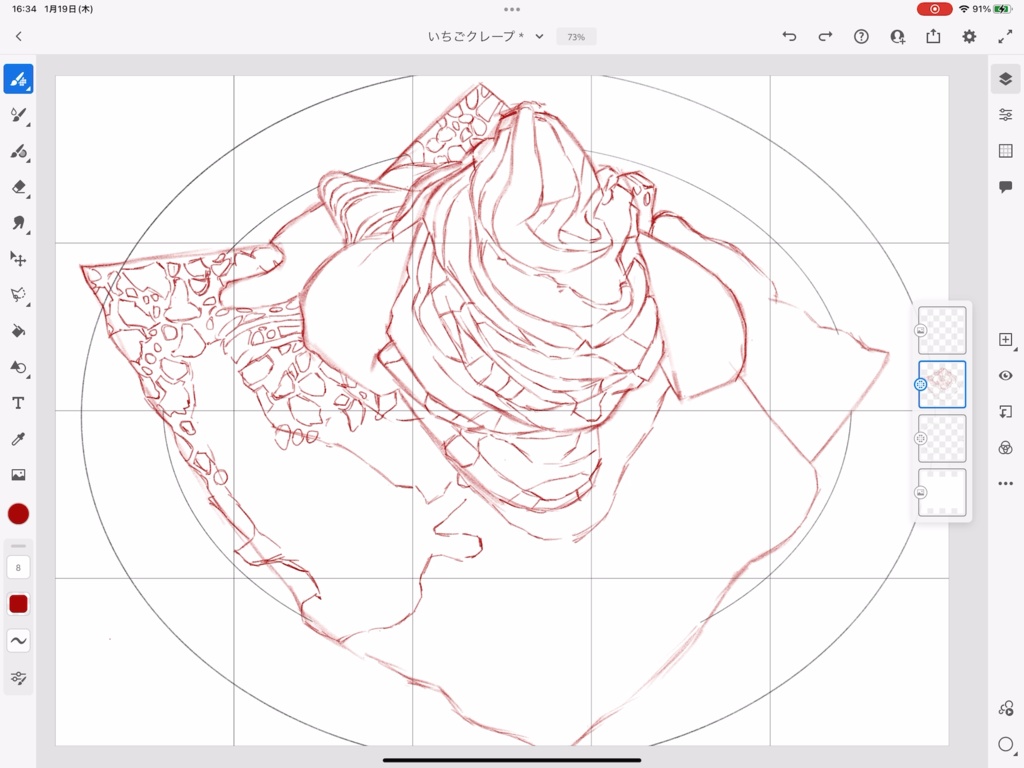Open the shapes-and-play icon near bottom right
This screenshot has width=1024, height=768.
pyautogui.click(x=1006, y=708)
